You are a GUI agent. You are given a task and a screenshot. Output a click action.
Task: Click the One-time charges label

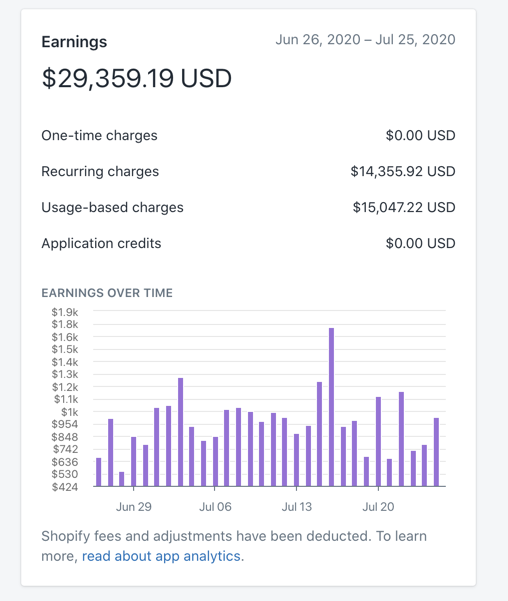coord(99,135)
